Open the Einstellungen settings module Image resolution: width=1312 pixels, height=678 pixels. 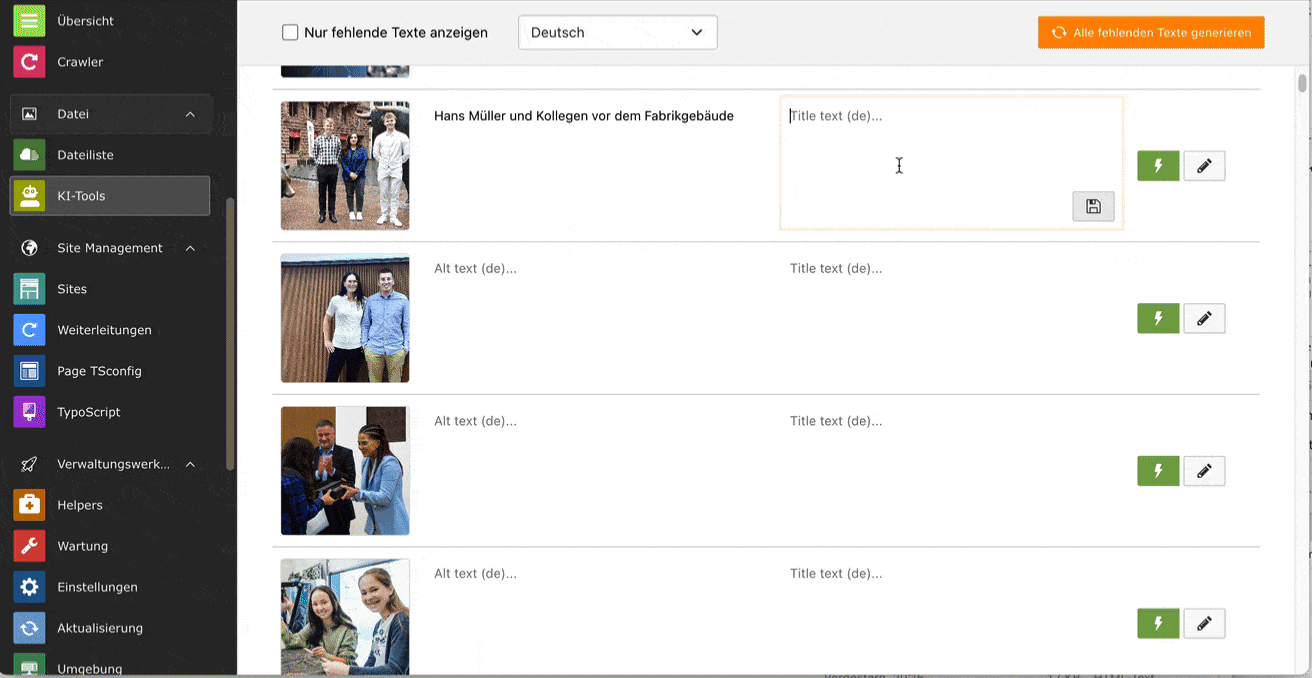[x=97, y=587]
